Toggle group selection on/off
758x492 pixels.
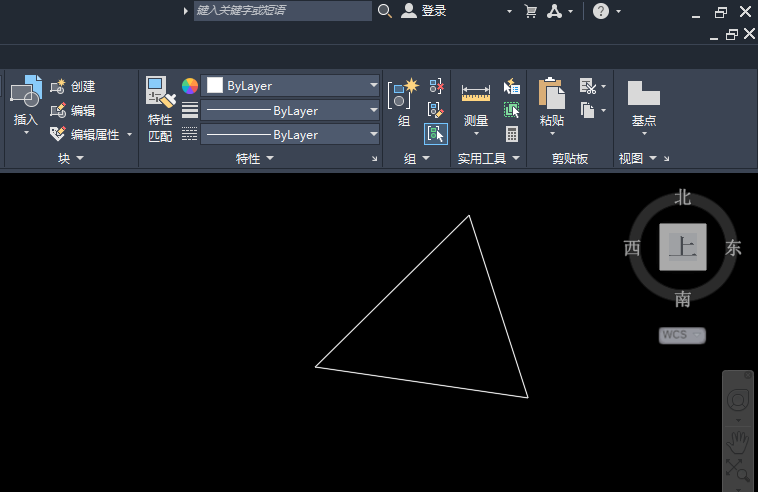pos(436,134)
